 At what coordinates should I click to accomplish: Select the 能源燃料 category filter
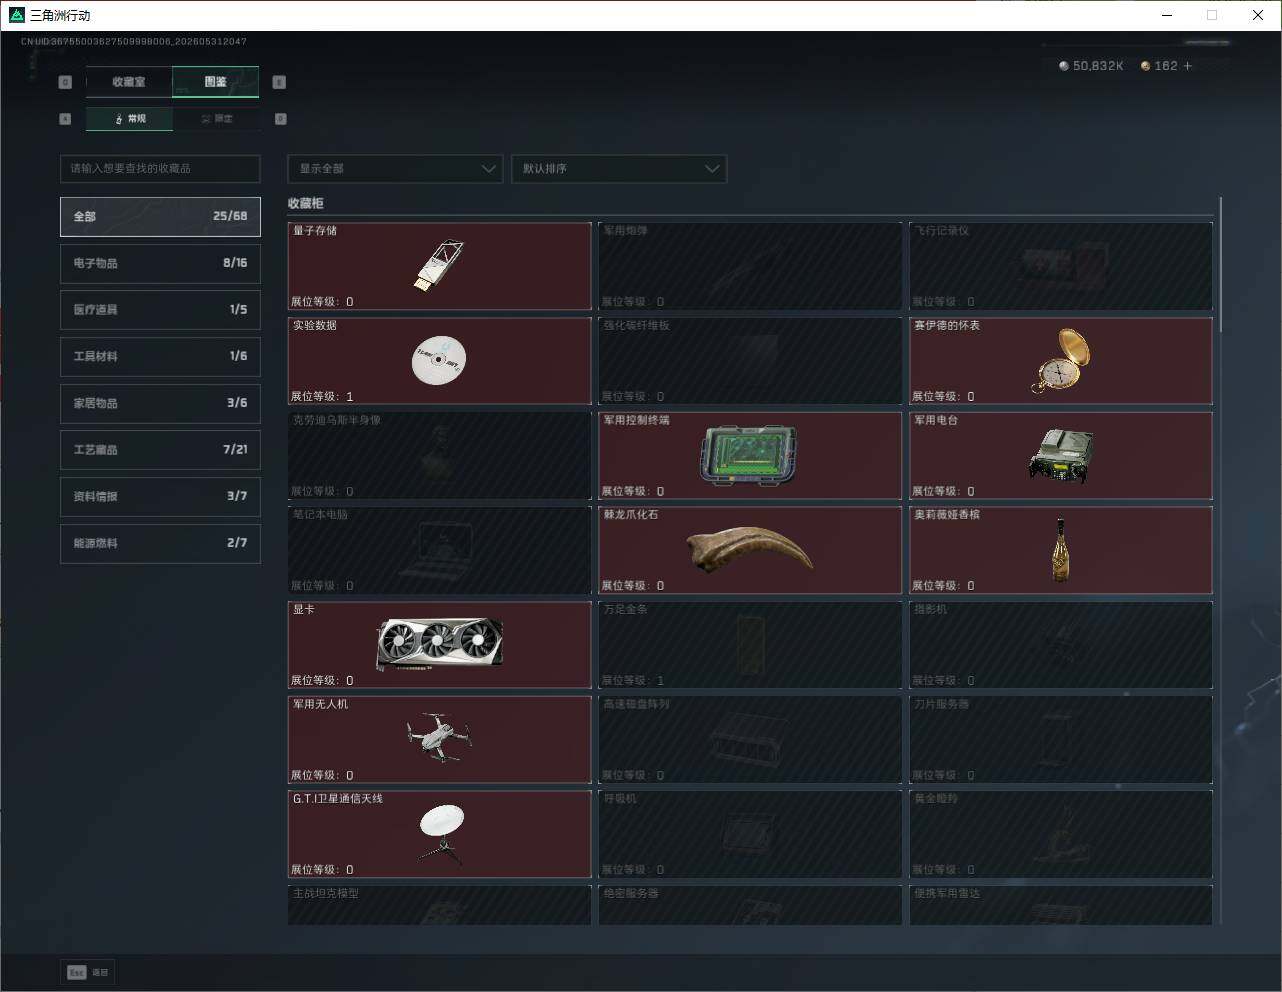(x=160, y=543)
